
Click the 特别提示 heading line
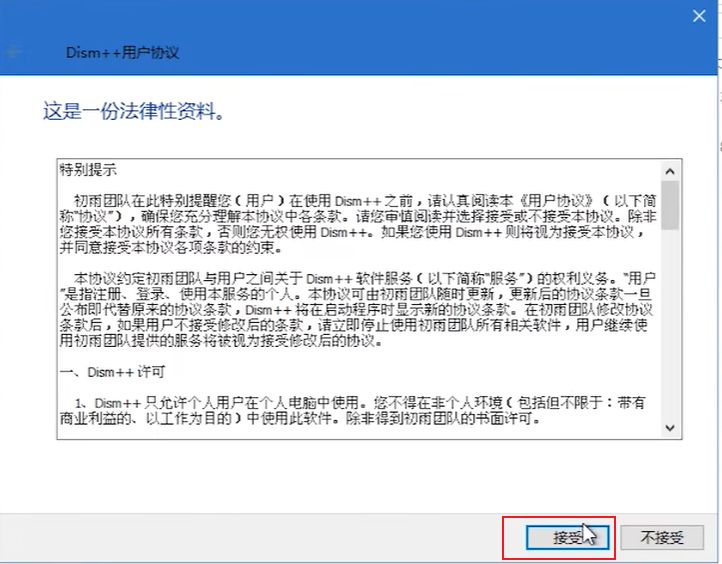pos(88,168)
